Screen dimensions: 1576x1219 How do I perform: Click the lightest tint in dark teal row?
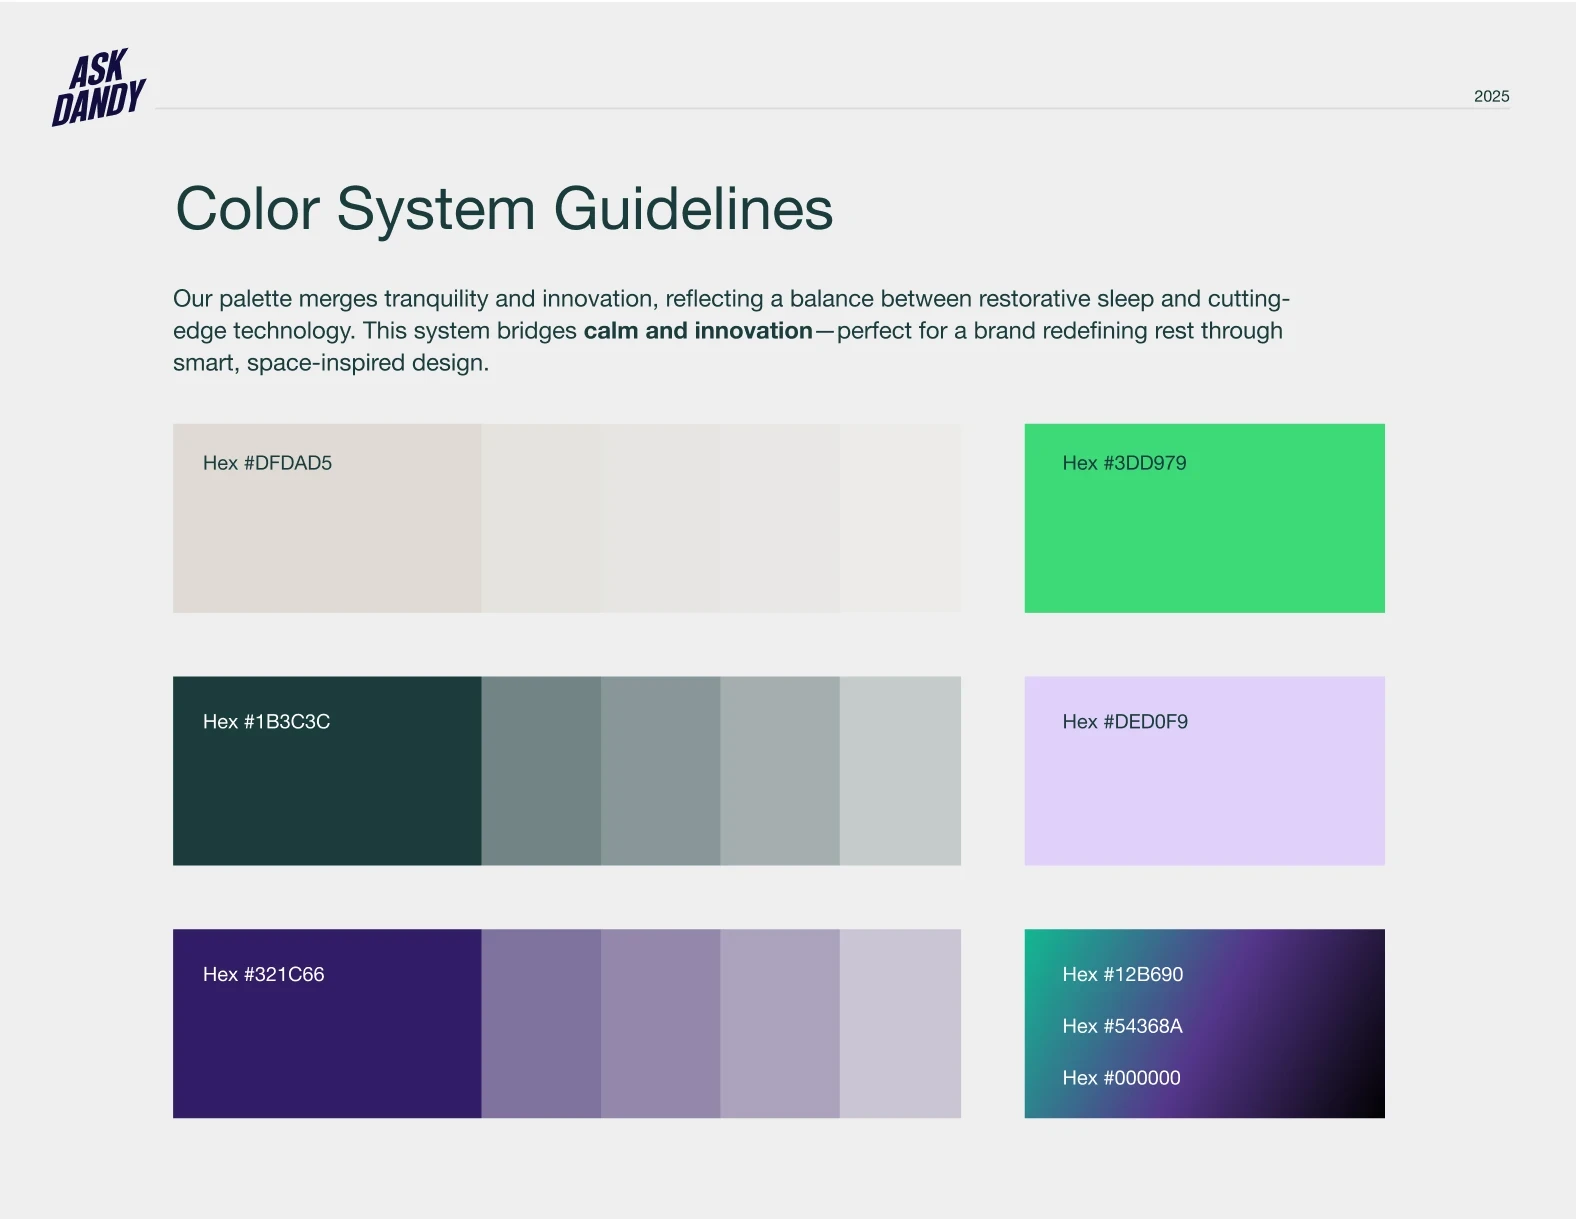[x=900, y=771]
